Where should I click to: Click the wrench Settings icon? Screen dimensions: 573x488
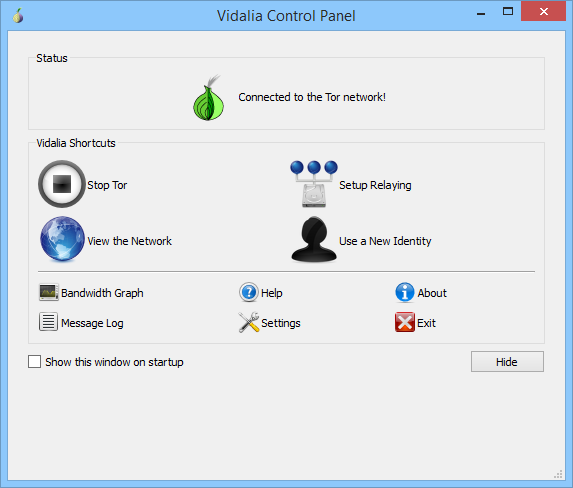pyautogui.click(x=249, y=322)
